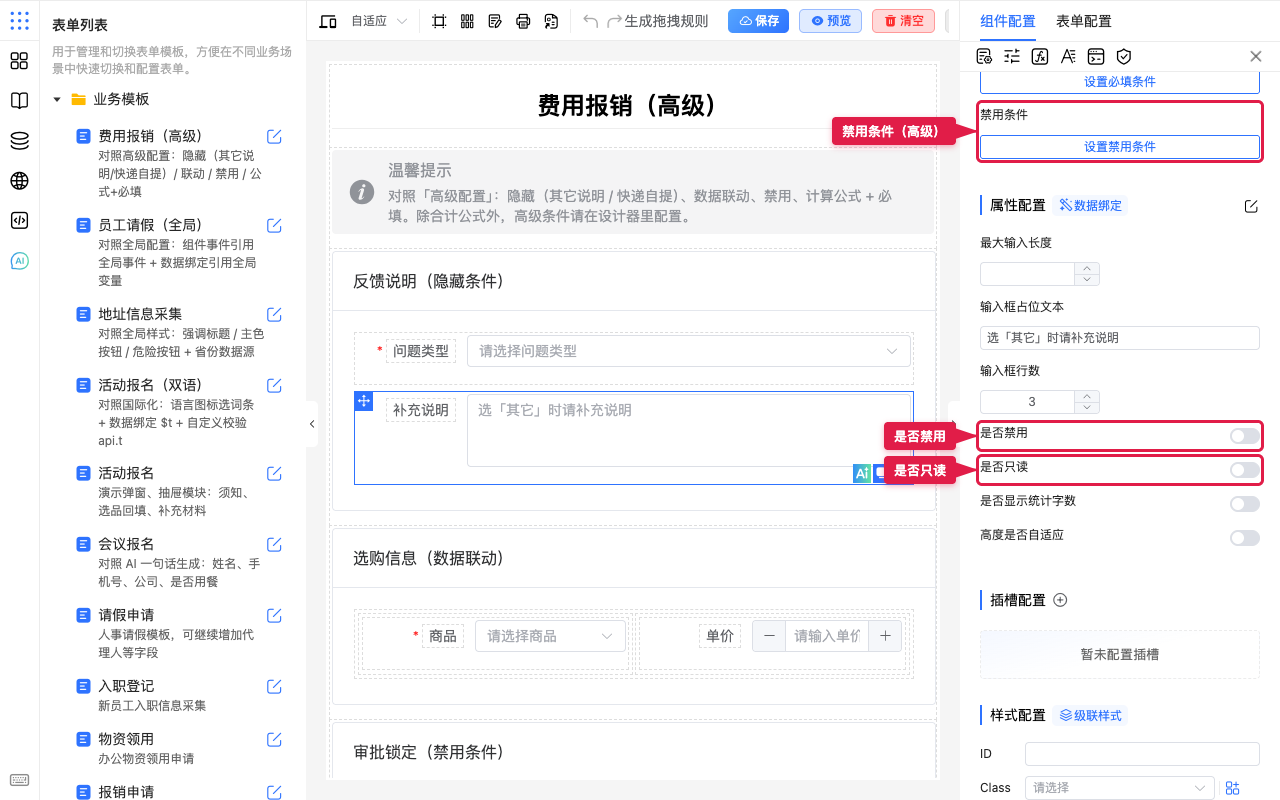This screenshot has height=800, width=1280.
Task: Click the open book icon in sidebar
Action: pos(19,101)
